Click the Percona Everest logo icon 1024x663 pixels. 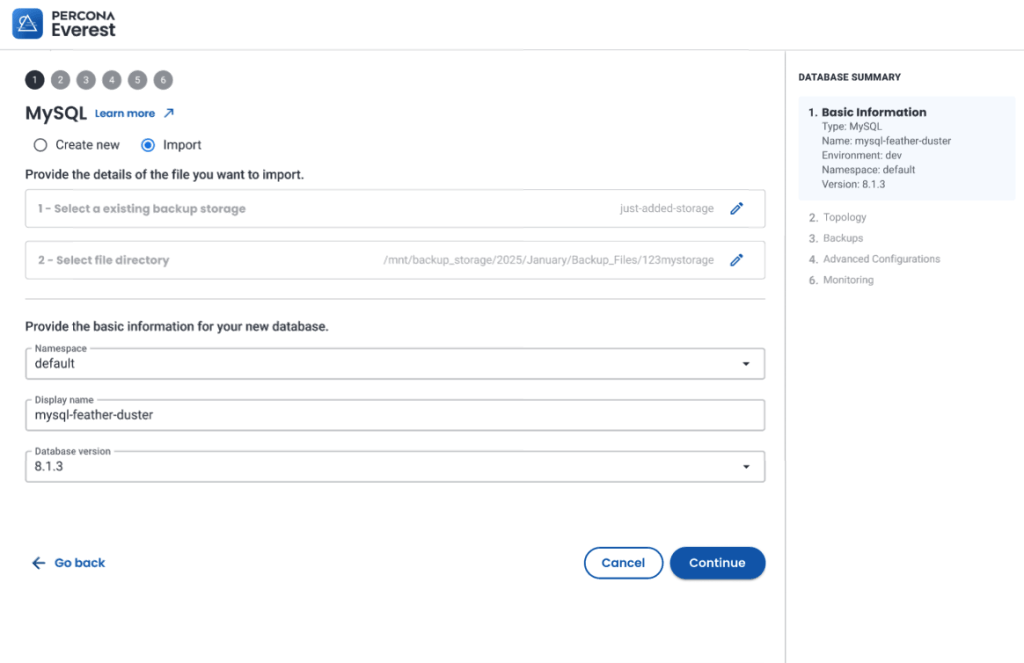pyautogui.click(x=27, y=23)
